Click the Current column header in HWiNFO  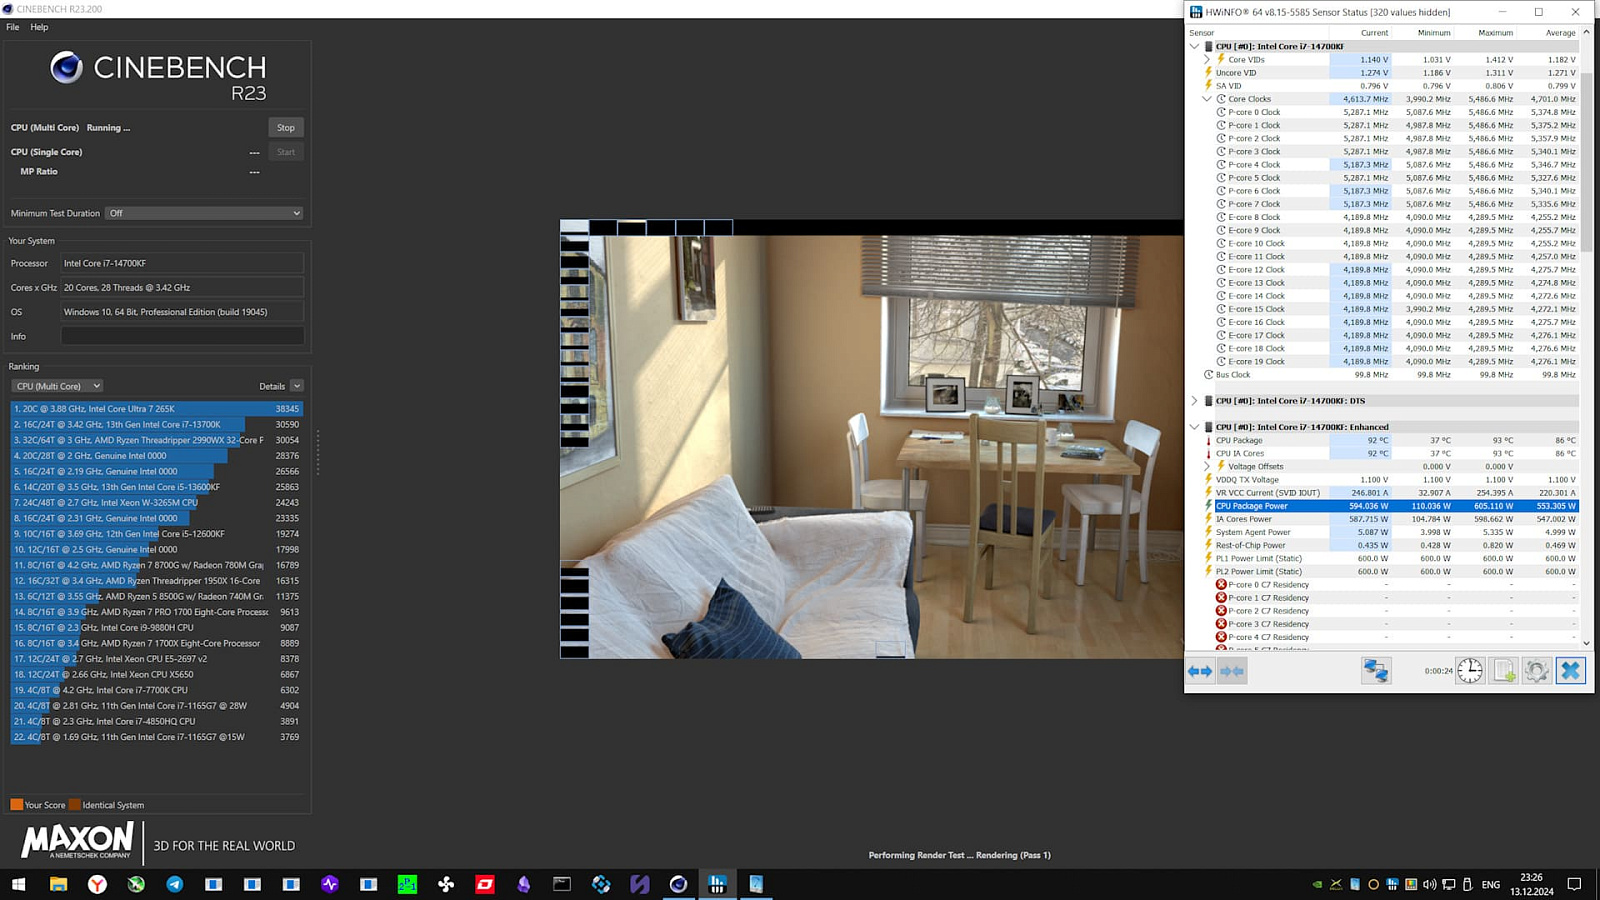point(1374,33)
